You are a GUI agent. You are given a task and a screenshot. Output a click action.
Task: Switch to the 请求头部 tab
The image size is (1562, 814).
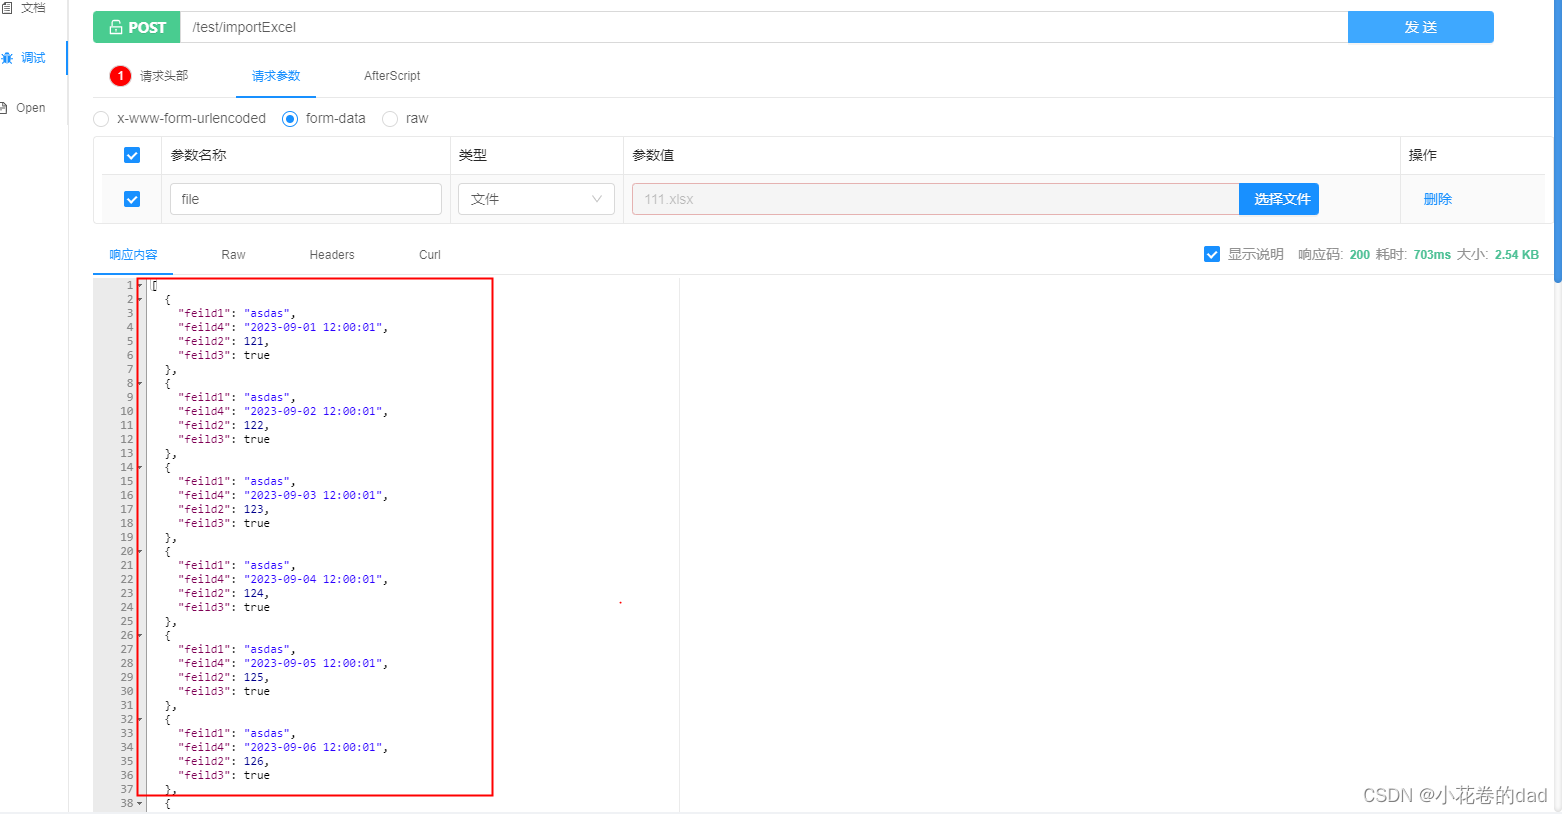pos(164,76)
